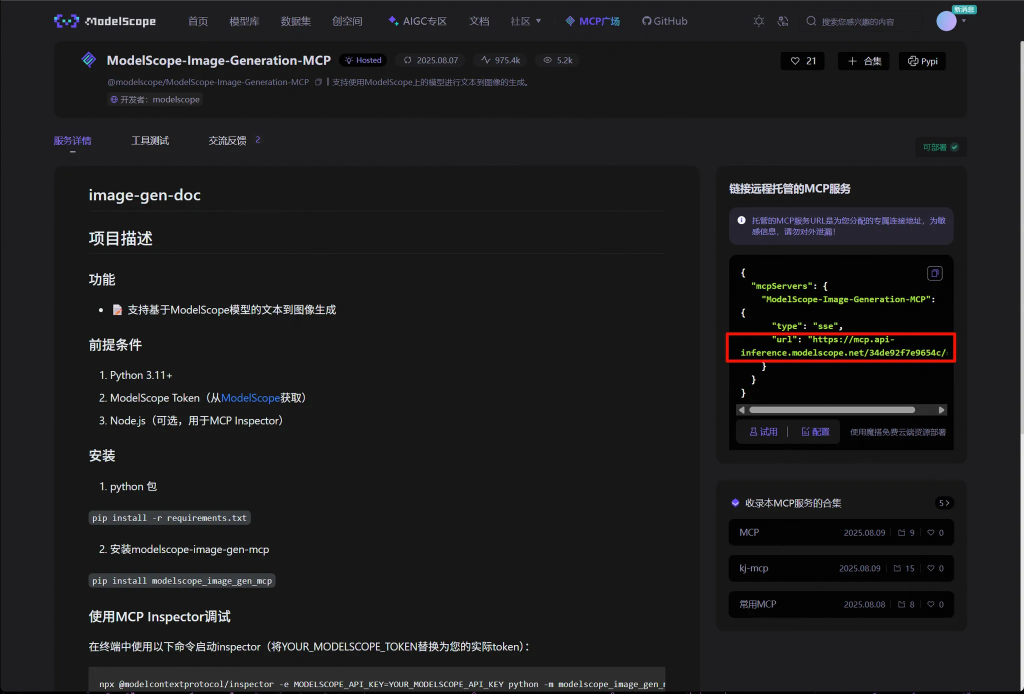Image resolution: width=1024 pixels, height=694 pixels.
Task: Expand the 社区 community dropdown
Action: coord(526,21)
